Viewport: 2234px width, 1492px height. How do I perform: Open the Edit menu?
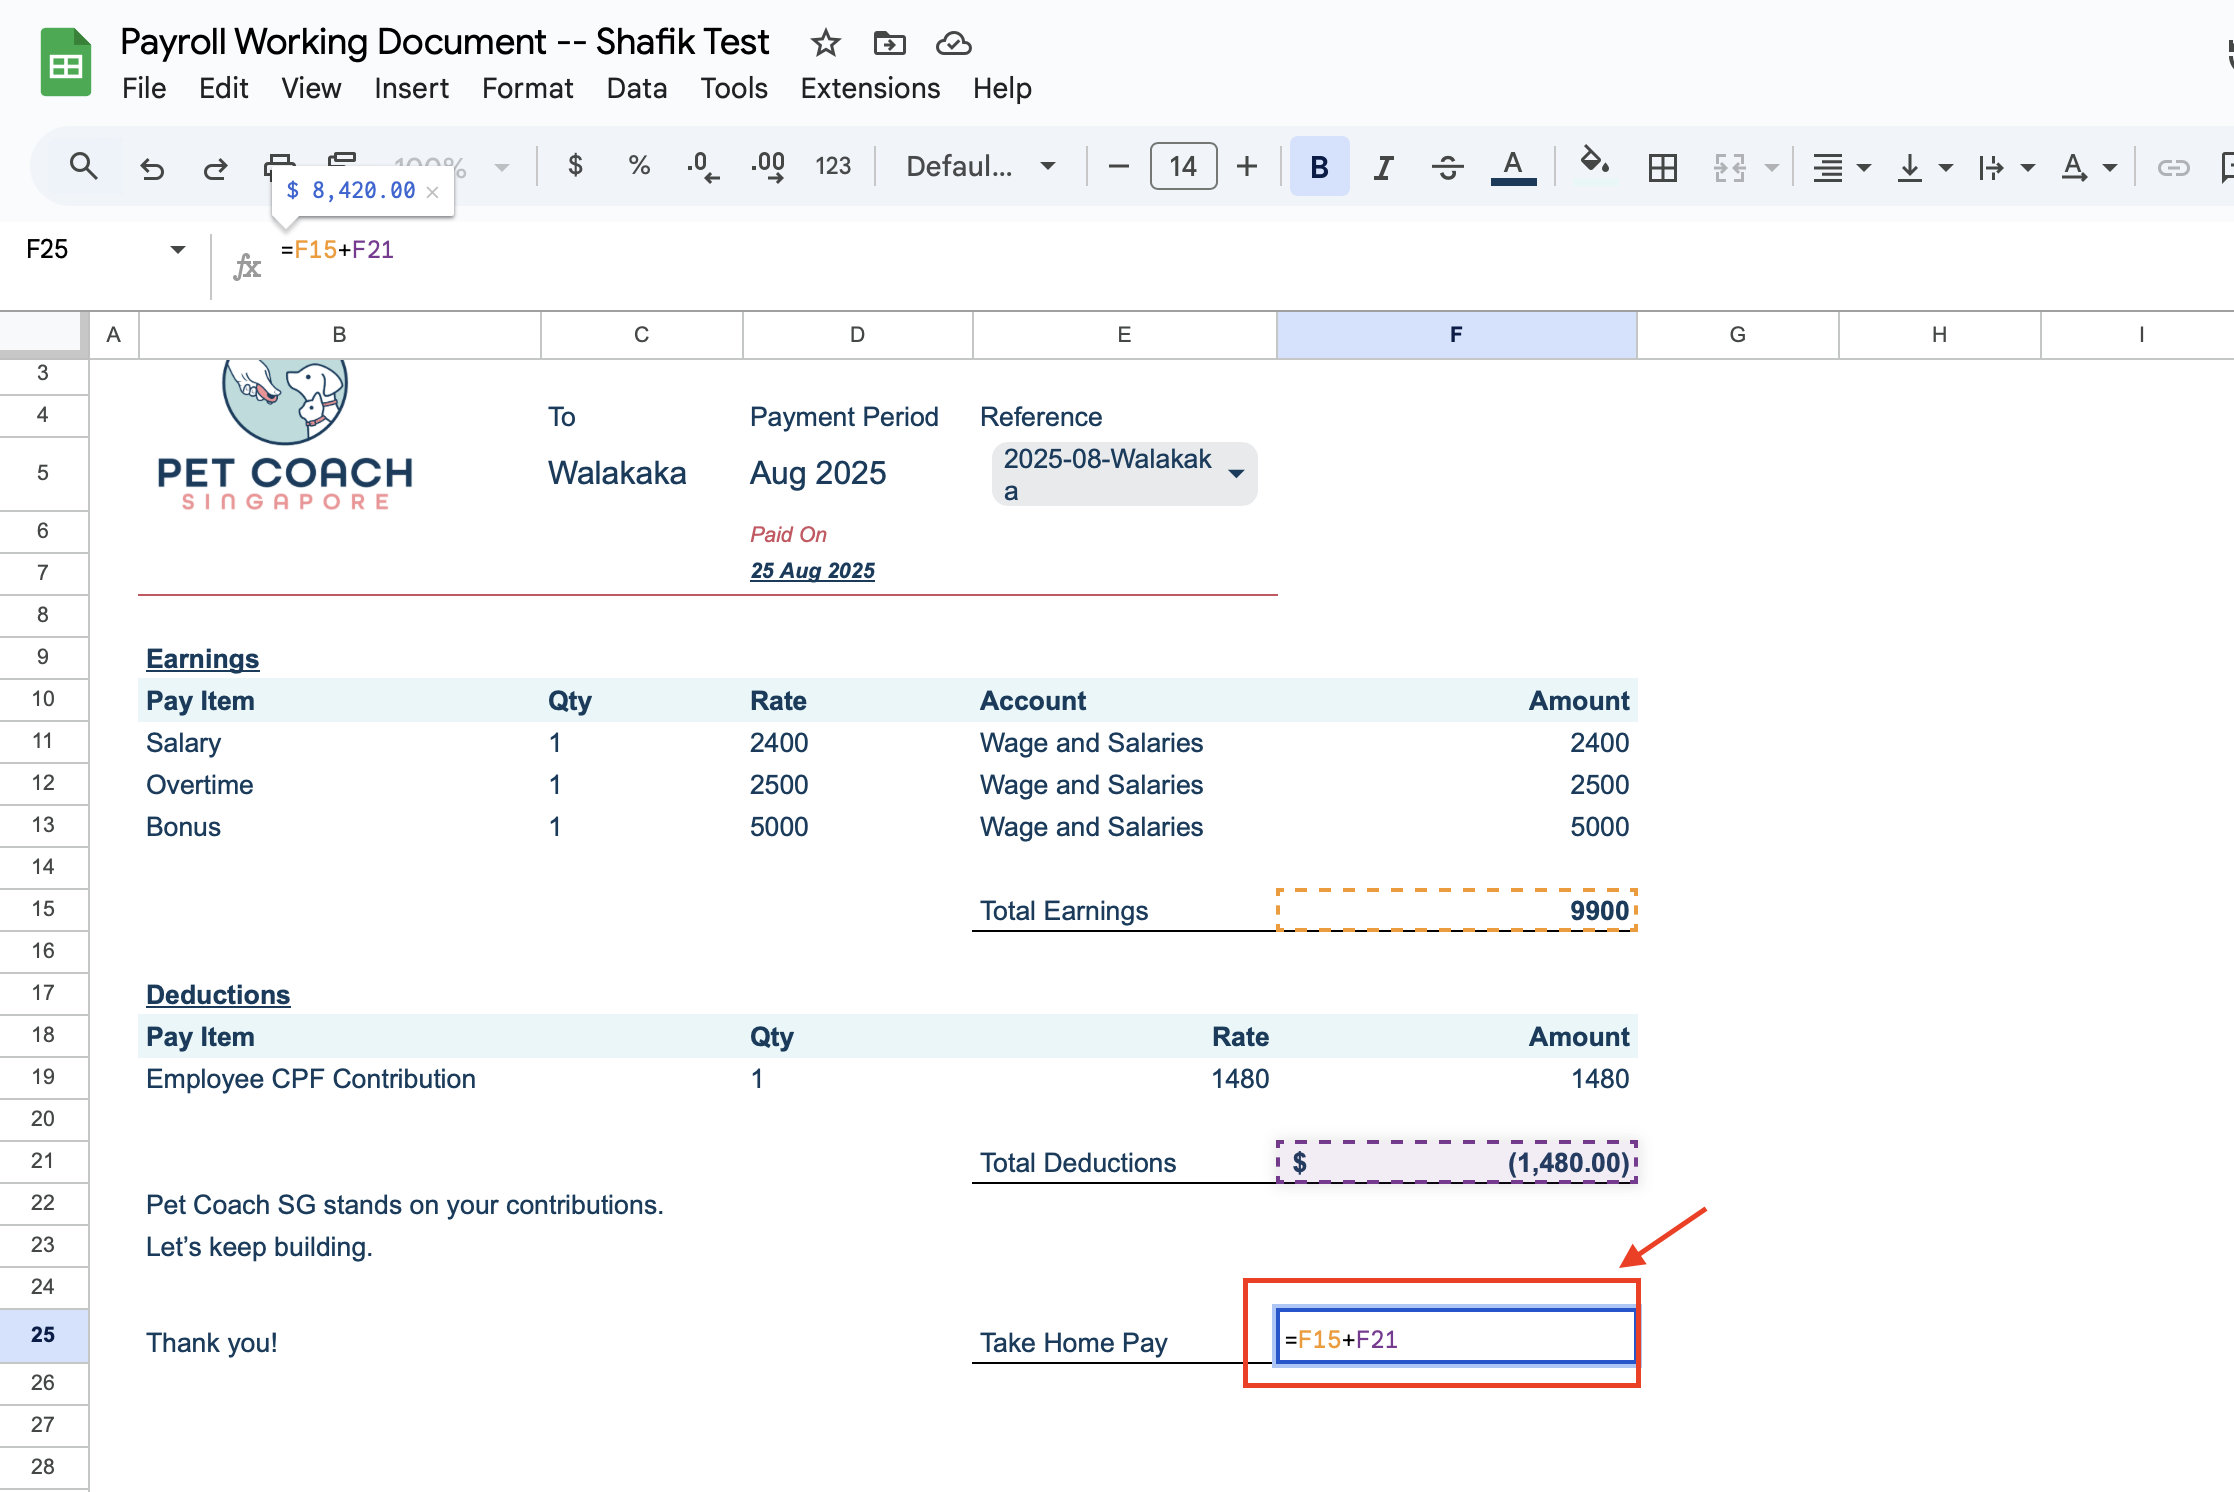pyautogui.click(x=223, y=88)
